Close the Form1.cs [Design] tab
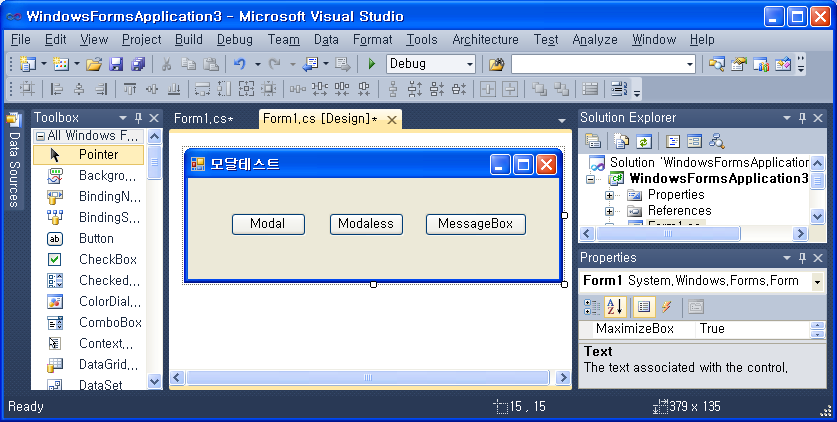This screenshot has height=422, width=837. [x=392, y=120]
